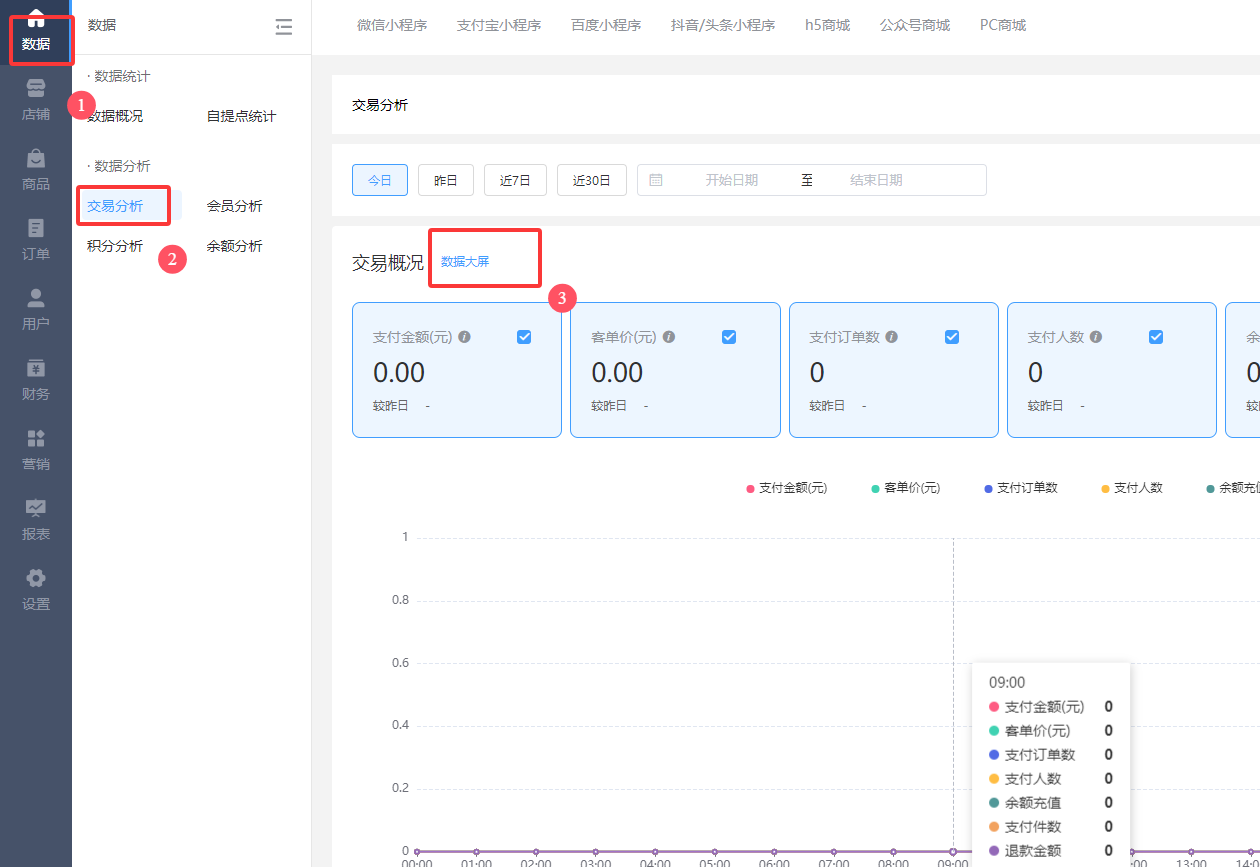Open 数据概况 in the submenu
This screenshot has height=867, width=1260.
(x=115, y=116)
